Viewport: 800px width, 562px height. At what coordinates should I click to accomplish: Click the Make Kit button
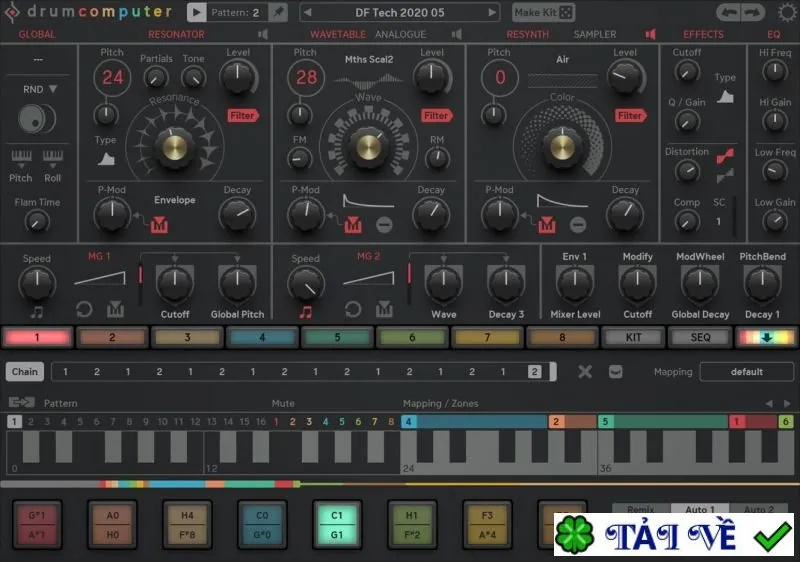(x=543, y=12)
